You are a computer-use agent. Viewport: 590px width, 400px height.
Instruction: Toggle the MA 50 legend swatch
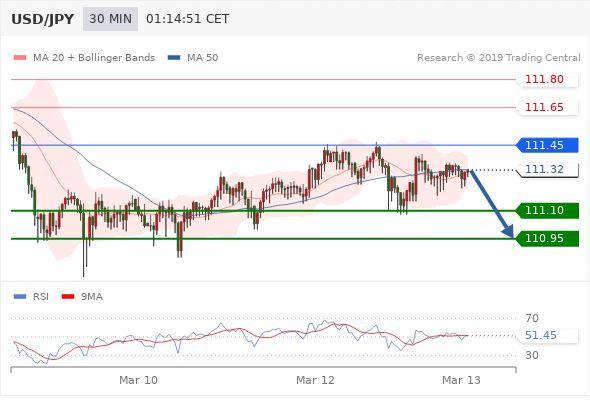[x=174, y=58]
